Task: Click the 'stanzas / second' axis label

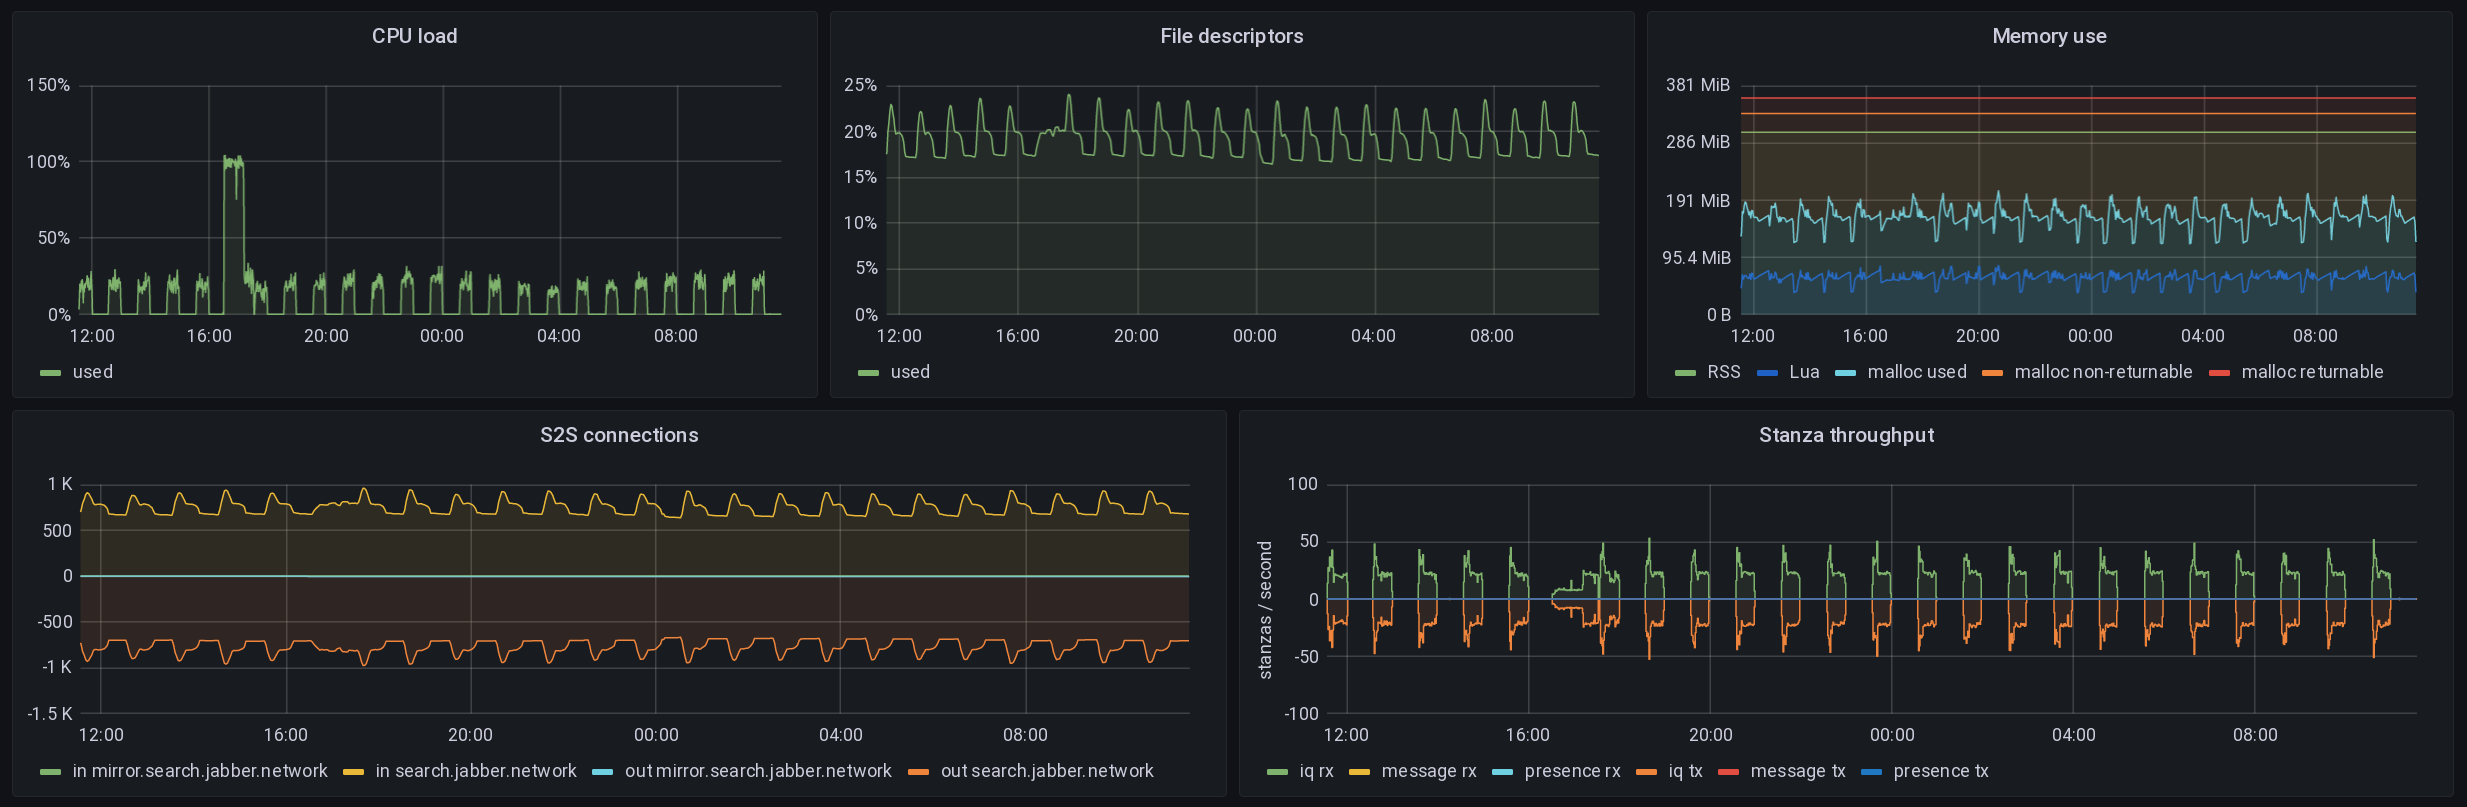Action: click(x=1265, y=610)
